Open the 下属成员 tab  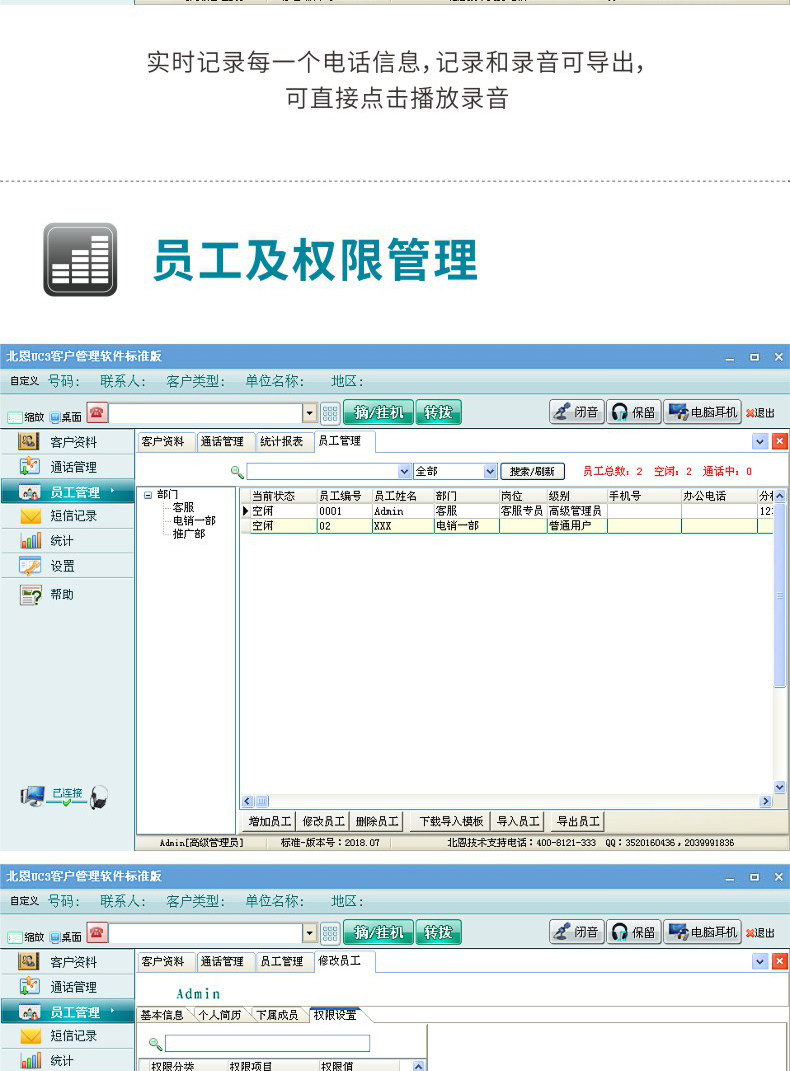(x=277, y=1015)
